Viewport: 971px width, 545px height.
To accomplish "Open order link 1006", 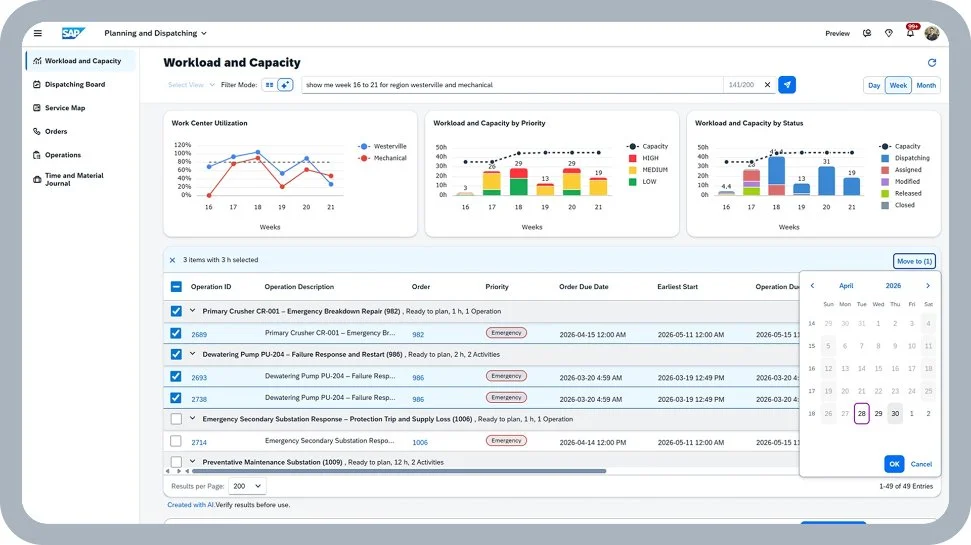I will (x=420, y=442).
